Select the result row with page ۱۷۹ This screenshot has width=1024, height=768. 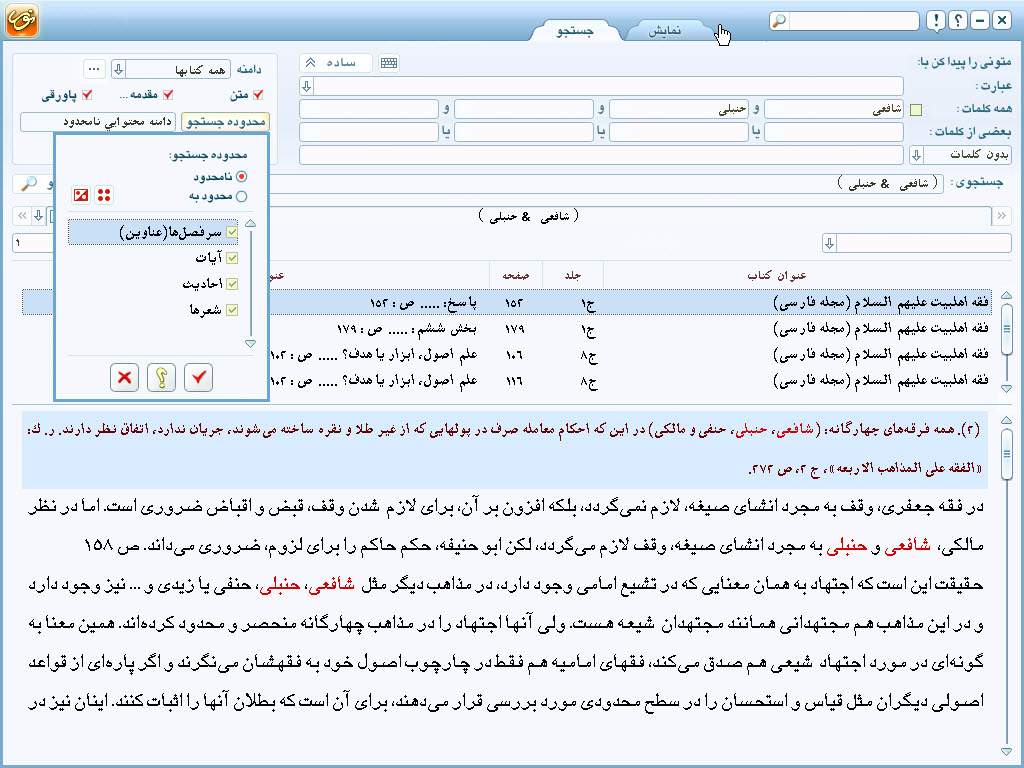click(x=507, y=328)
